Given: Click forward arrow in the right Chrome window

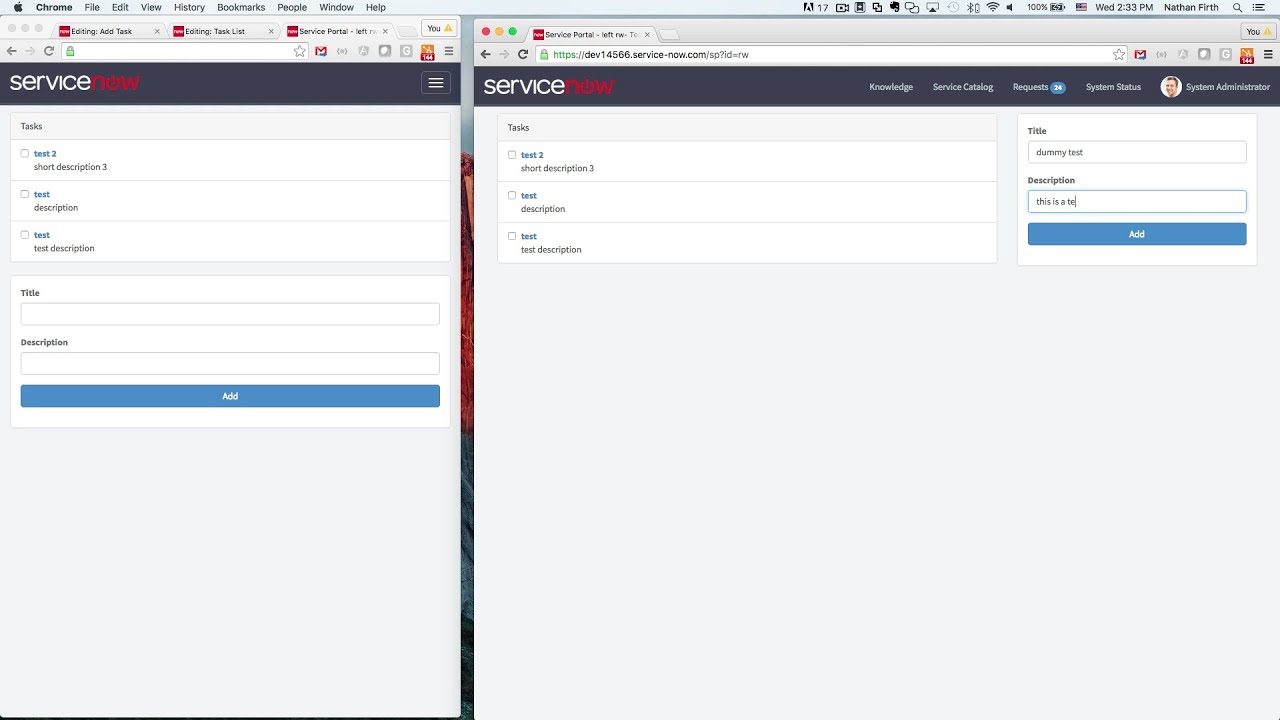Looking at the screenshot, I should [x=503, y=54].
